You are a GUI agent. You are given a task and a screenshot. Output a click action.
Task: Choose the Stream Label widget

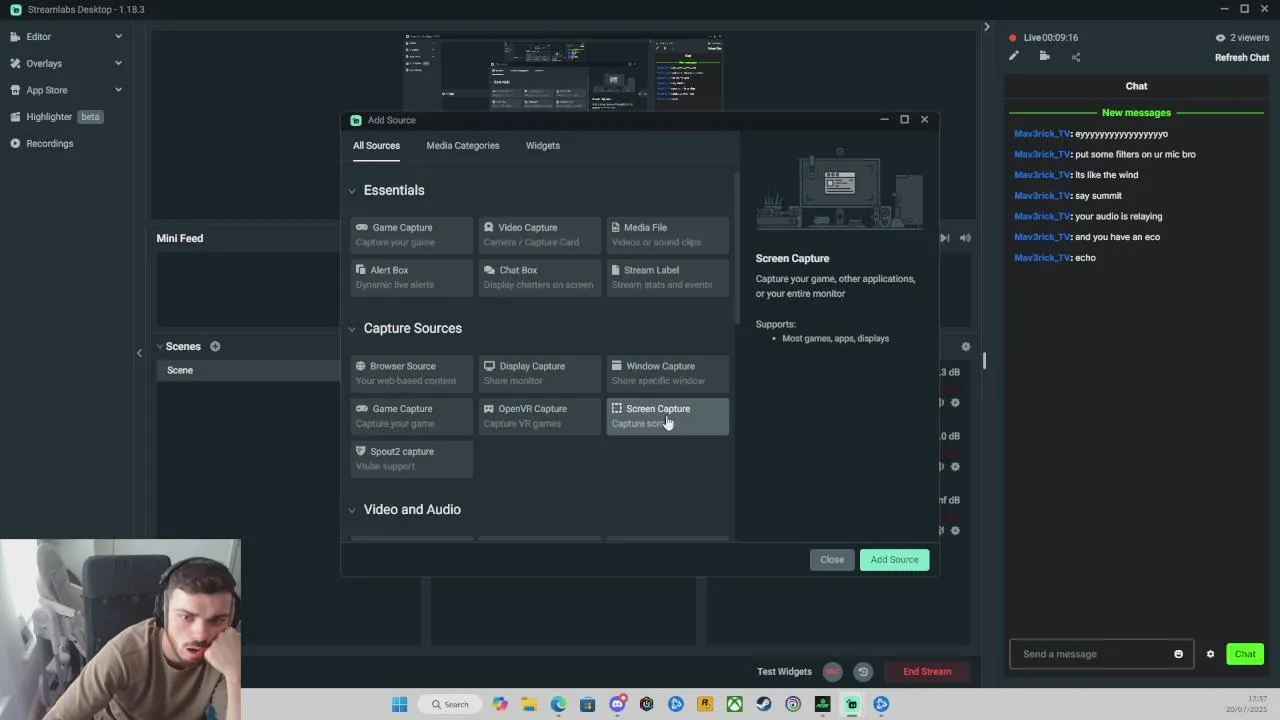(x=667, y=277)
